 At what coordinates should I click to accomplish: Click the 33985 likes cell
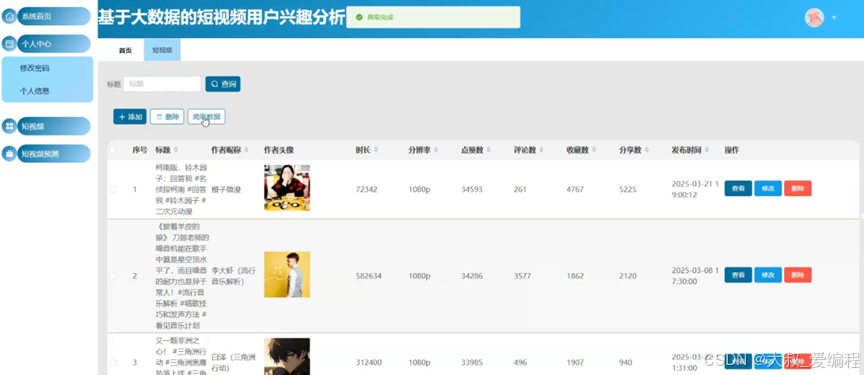[472, 362]
